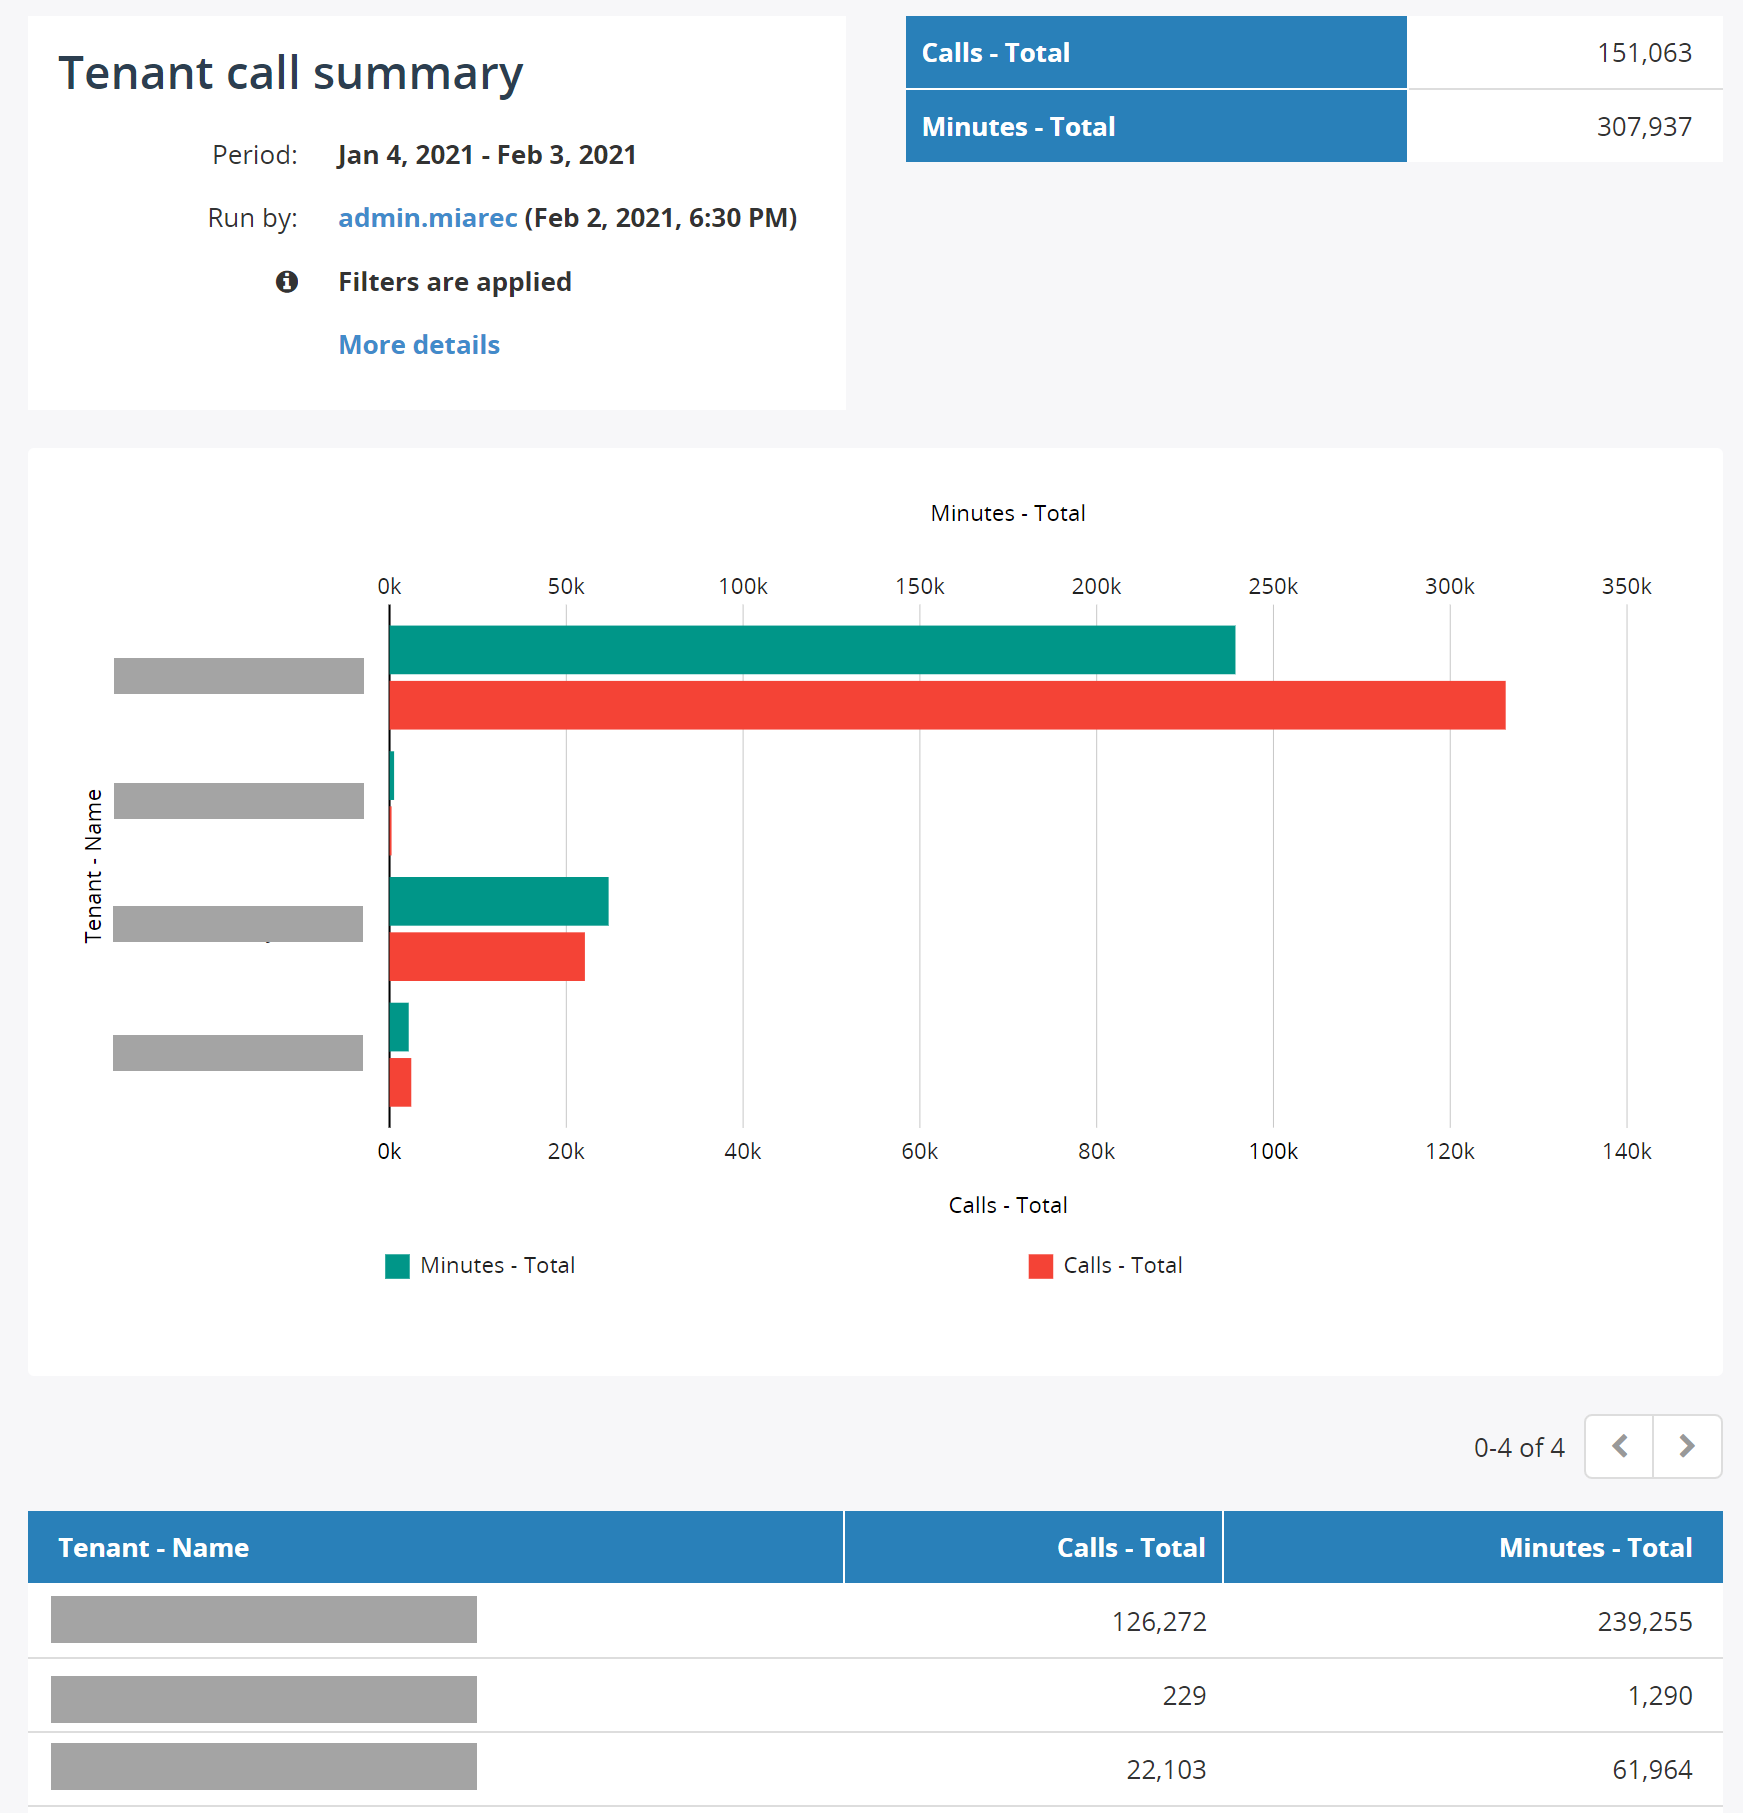Click Calls - Total legend label

tap(1123, 1265)
